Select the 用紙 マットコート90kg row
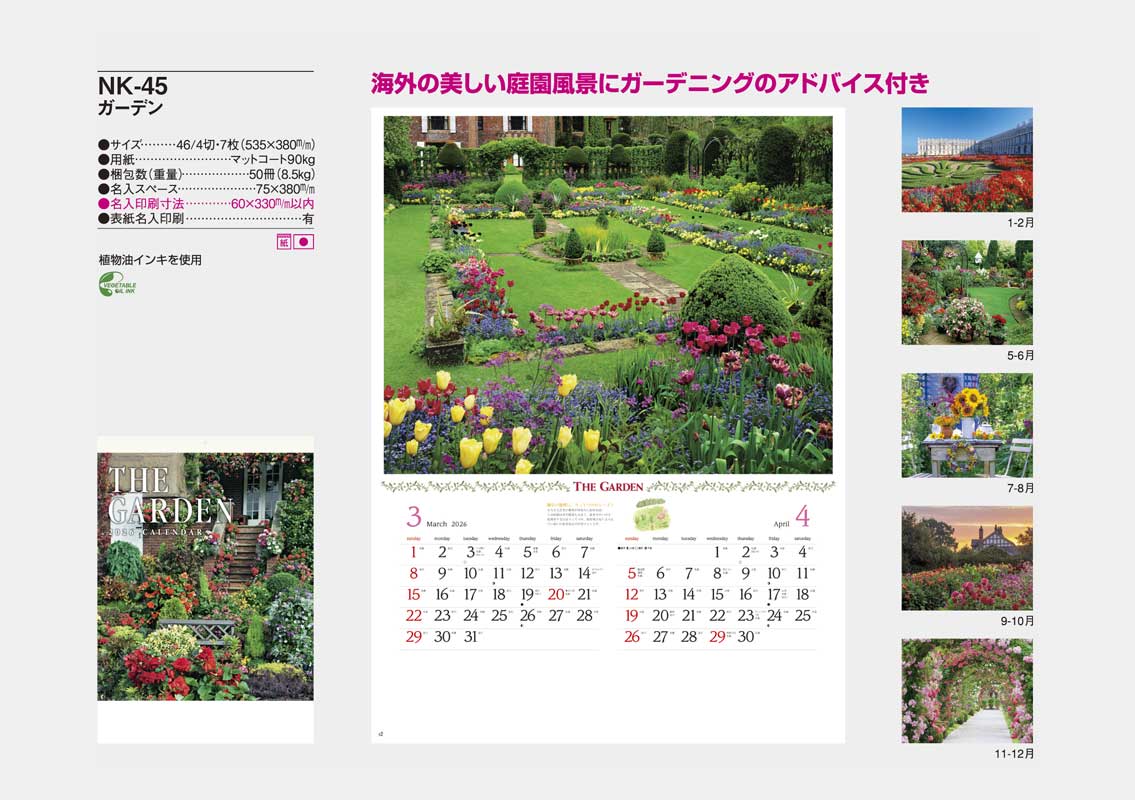The height and width of the screenshot is (800, 1135). coord(206,159)
